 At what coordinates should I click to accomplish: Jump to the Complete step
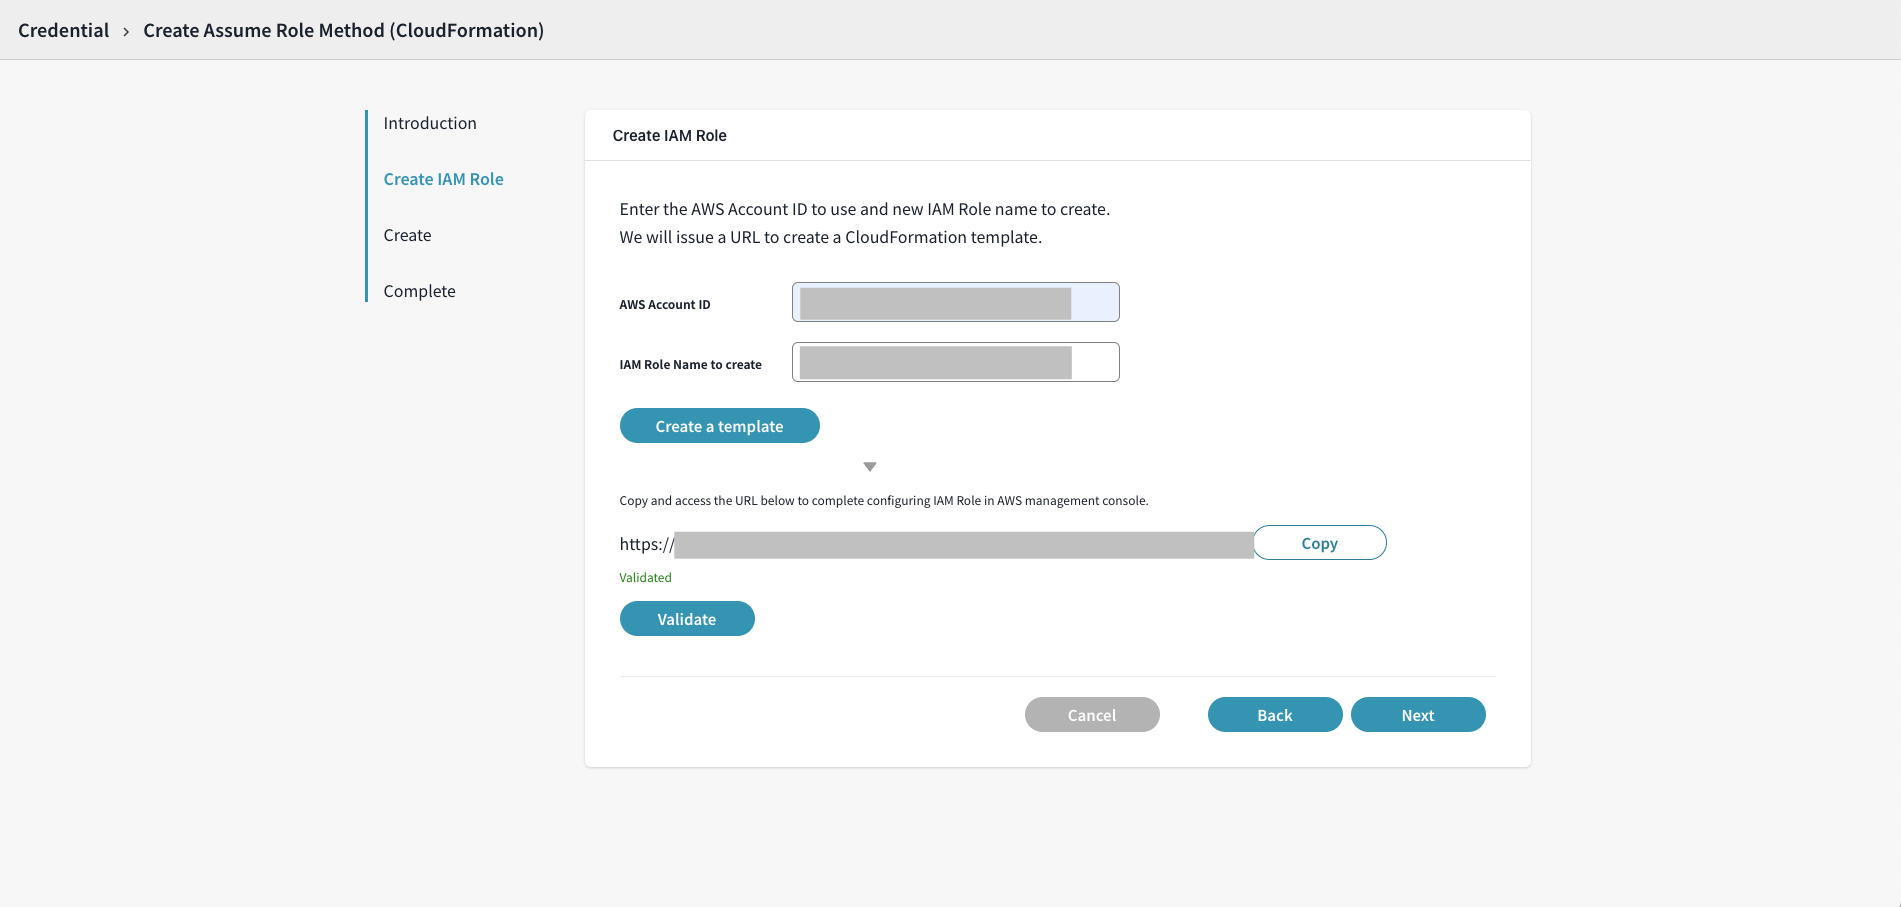pos(419,291)
